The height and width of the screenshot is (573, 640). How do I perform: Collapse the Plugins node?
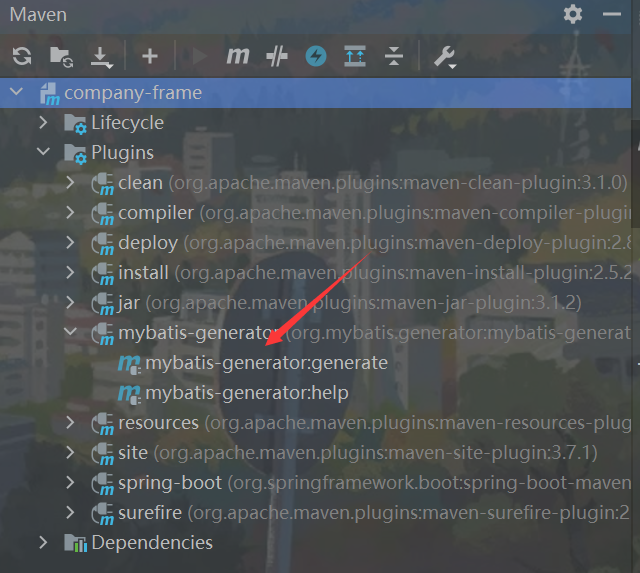pyautogui.click(x=43, y=152)
